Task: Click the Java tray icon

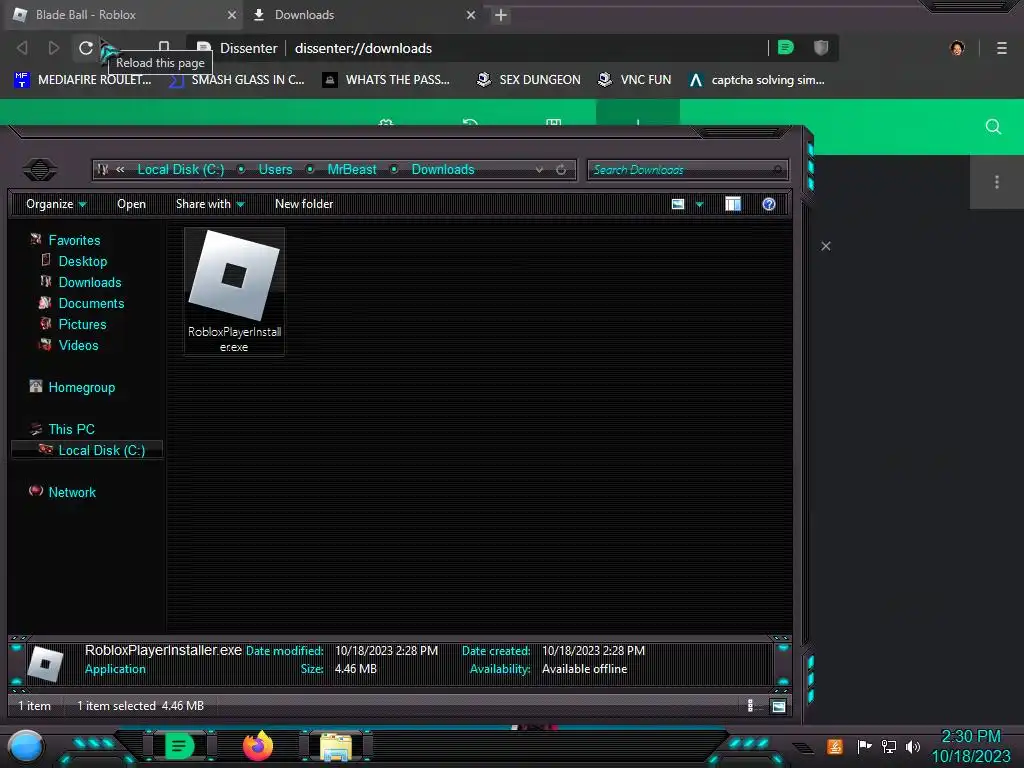Action: point(834,746)
